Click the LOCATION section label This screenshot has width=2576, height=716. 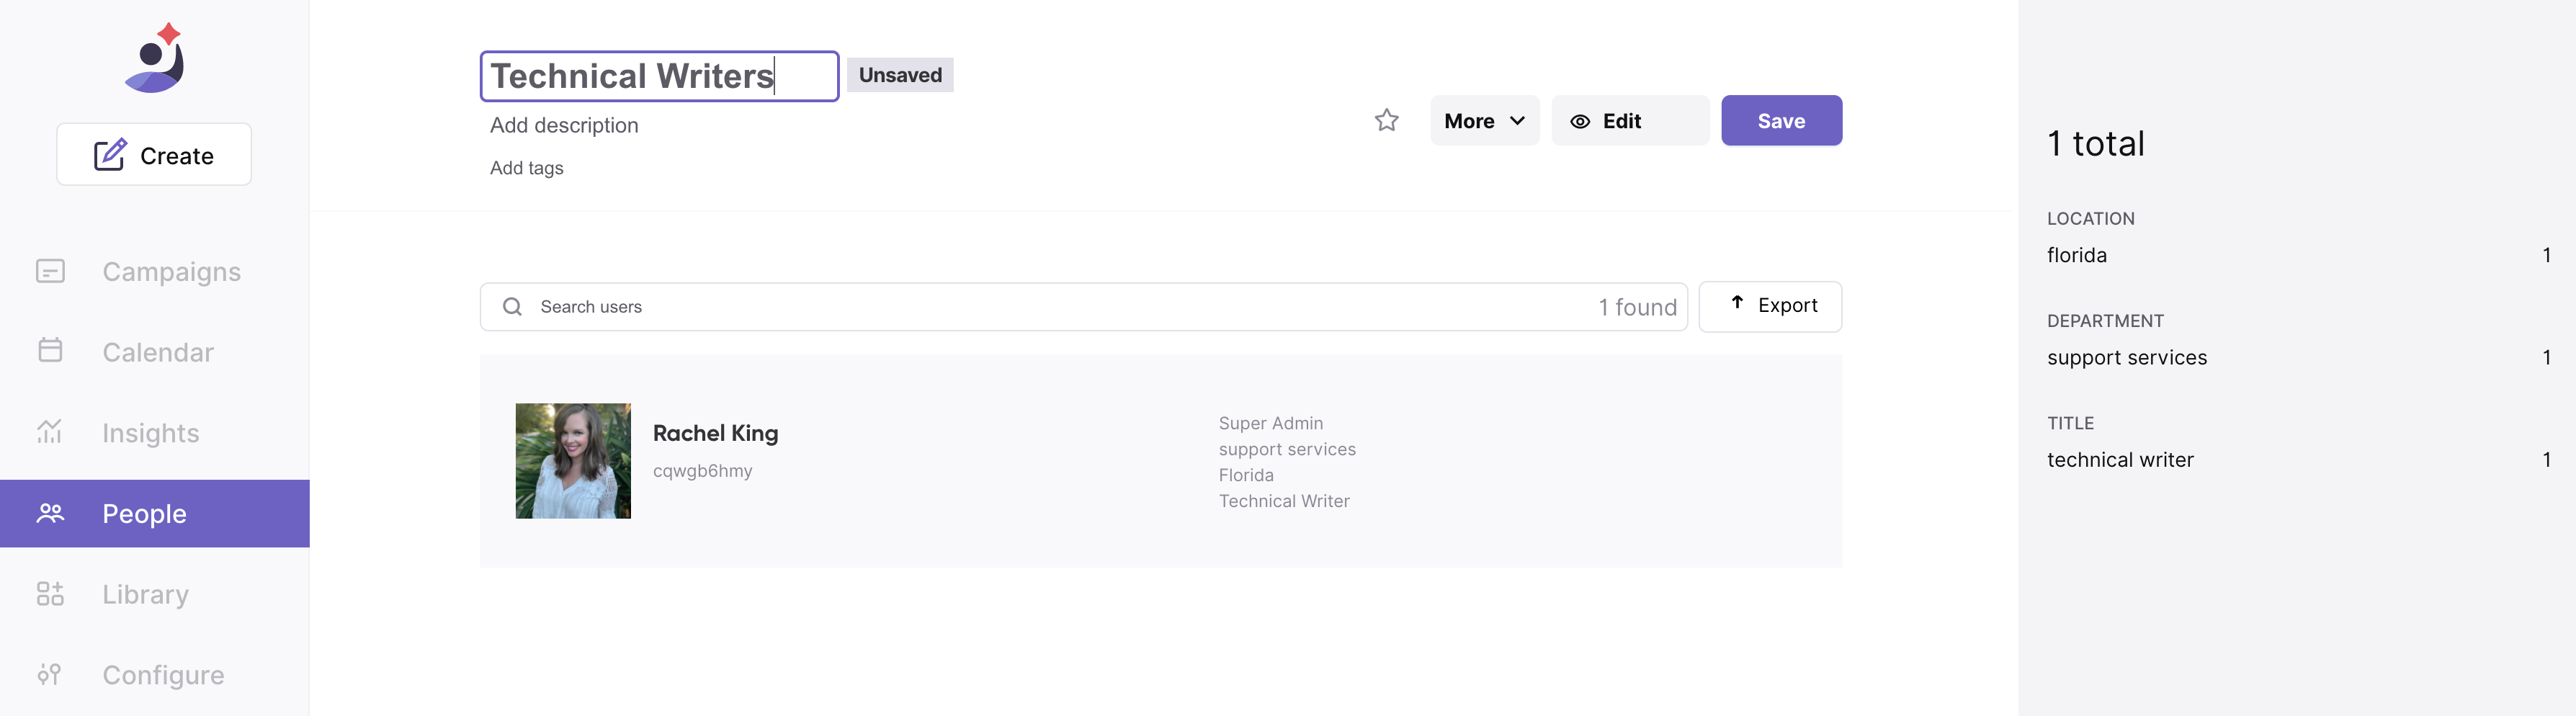[2090, 218]
